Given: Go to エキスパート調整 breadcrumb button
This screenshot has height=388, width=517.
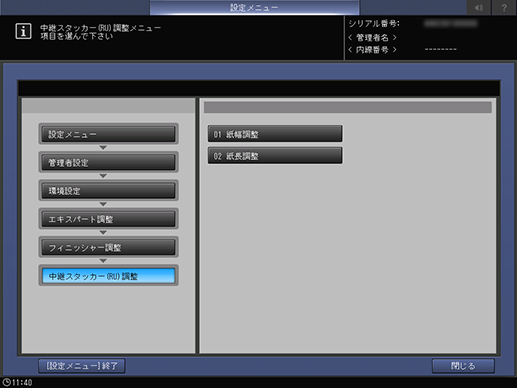Looking at the screenshot, I should point(108,219).
